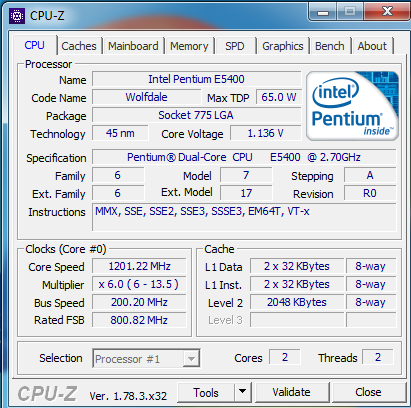The width and height of the screenshot is (411, 408).
Task: Click the 65.0 W Max TDP value
Action: pyautogui.click(x=279, y=97)
